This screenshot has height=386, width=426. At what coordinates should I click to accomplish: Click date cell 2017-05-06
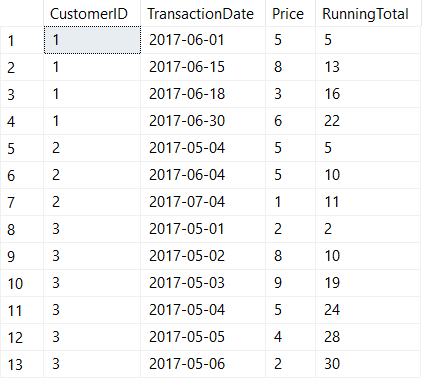click(203, 364)
